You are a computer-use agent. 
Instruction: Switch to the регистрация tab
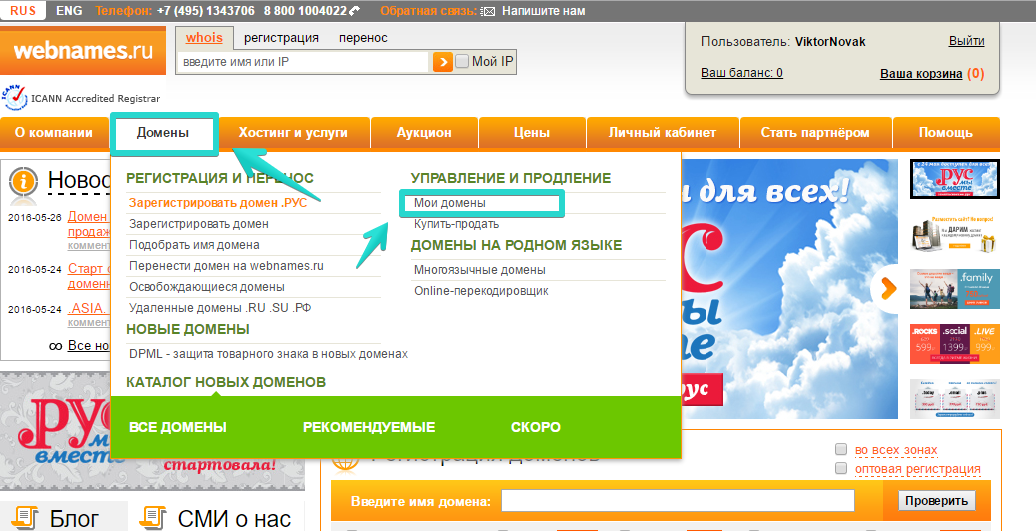(x=281, y=38)
